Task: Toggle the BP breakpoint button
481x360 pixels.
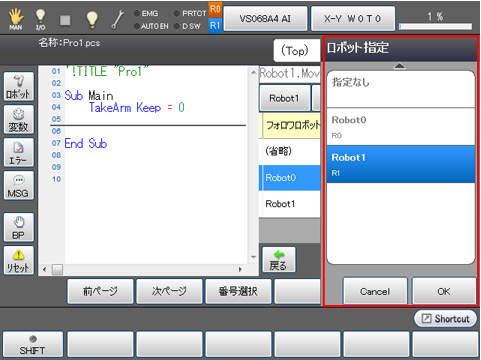Action: click(19, 227)
